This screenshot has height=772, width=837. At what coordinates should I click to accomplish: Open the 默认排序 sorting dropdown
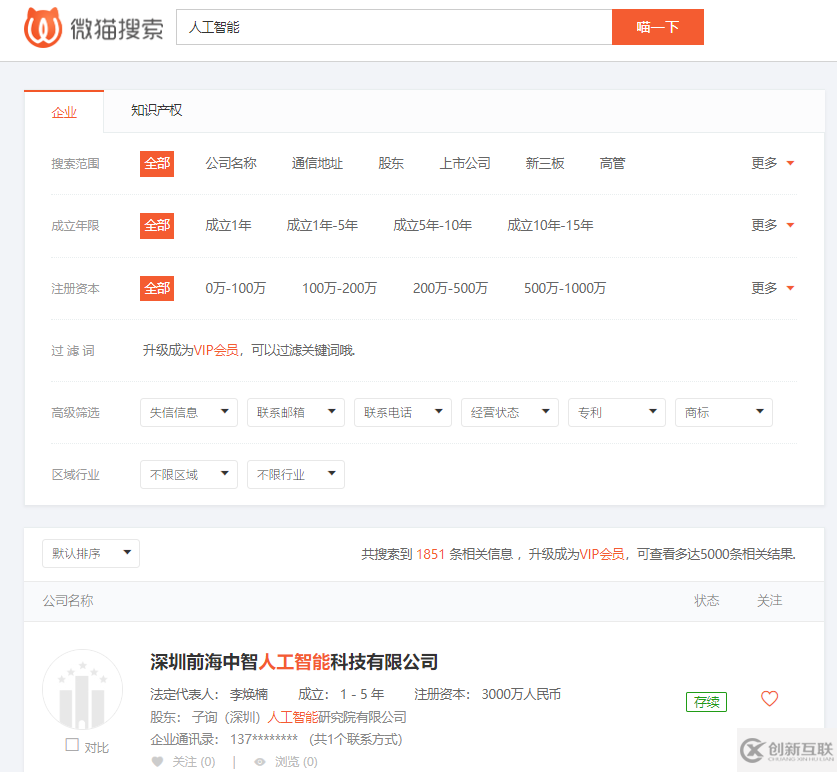coord(91,553)
